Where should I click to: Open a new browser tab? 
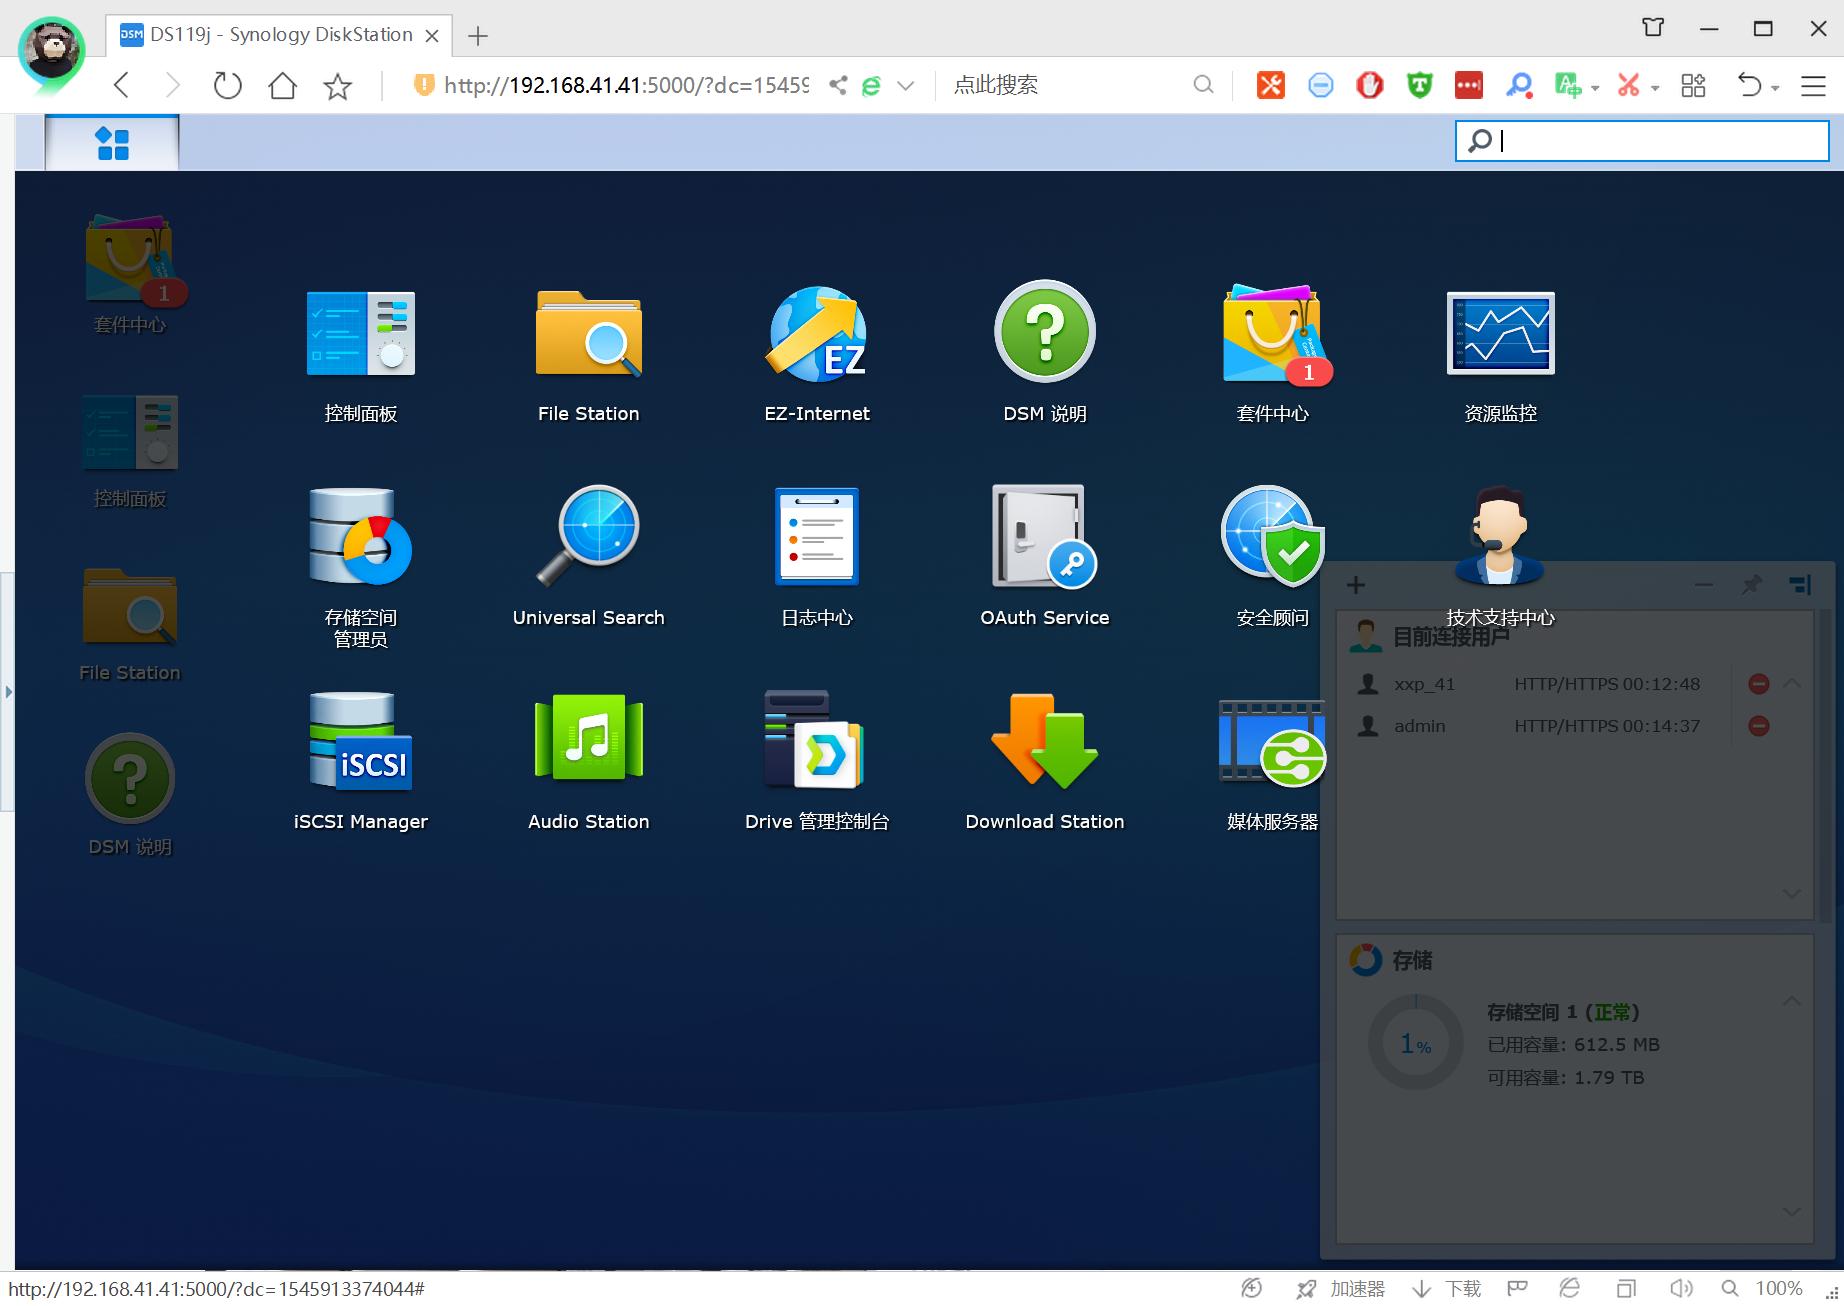[x=478, y=36]
